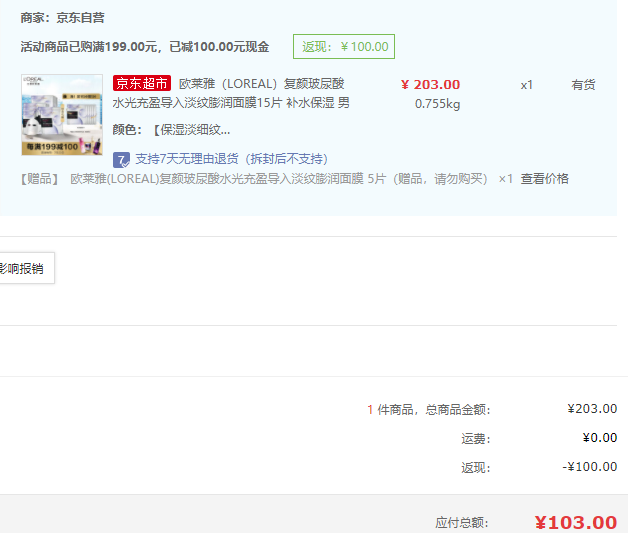Image resolution: width=628 pixels, height=533 pixels.
Task: Open the L'Oreal face mask product thumbnail
Action: point(62,115)
